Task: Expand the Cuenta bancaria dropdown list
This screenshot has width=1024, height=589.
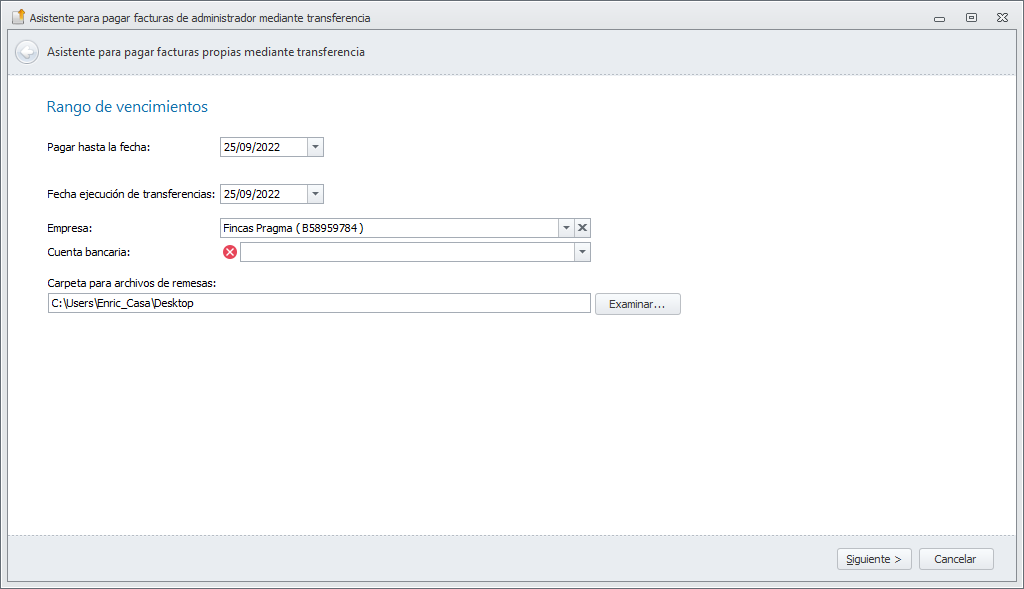Action: [x=582, y=252]
